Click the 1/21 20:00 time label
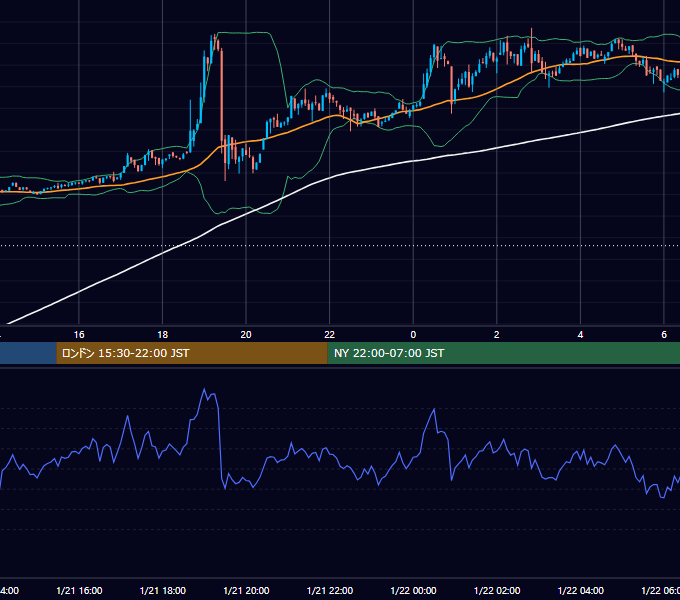The height and width of the screenshot is (600, 680). pyautogui.click(x=246, y=590)
